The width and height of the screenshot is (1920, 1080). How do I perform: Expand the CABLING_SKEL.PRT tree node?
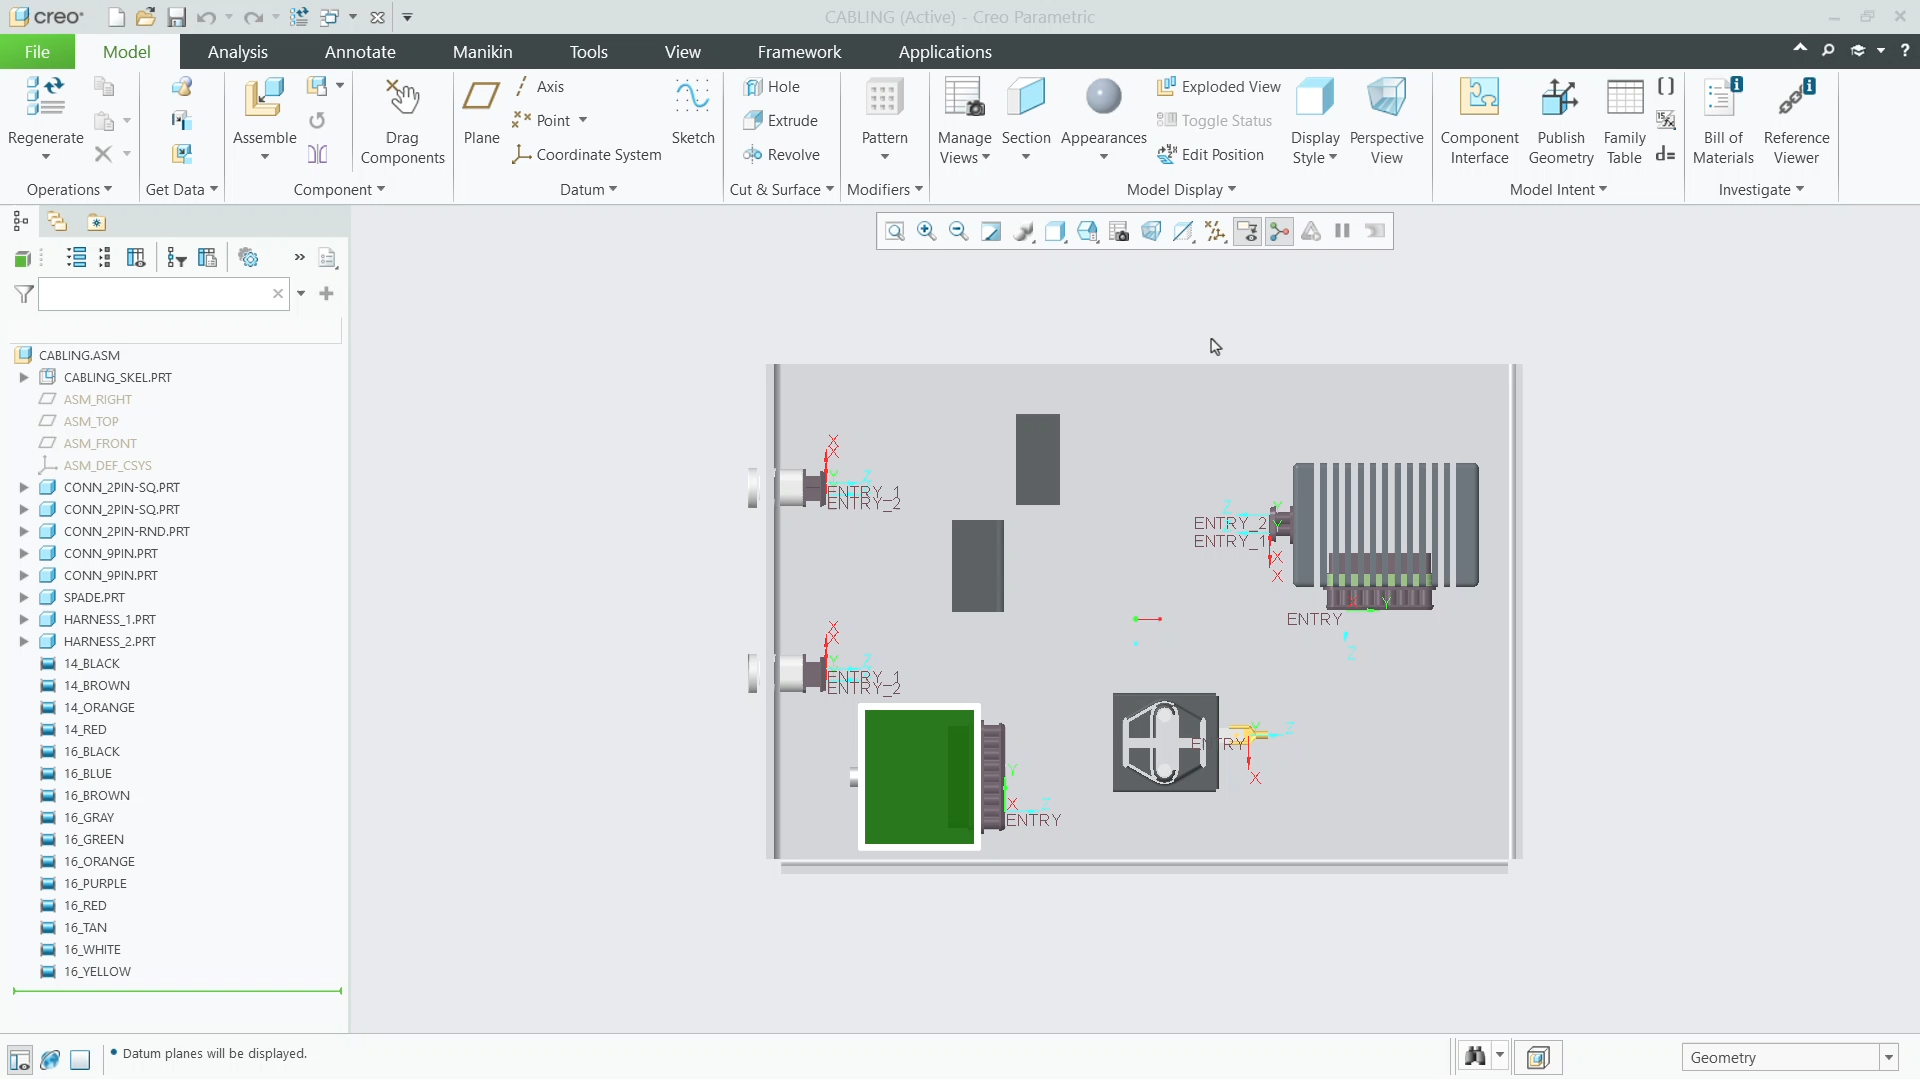point(24,378)
